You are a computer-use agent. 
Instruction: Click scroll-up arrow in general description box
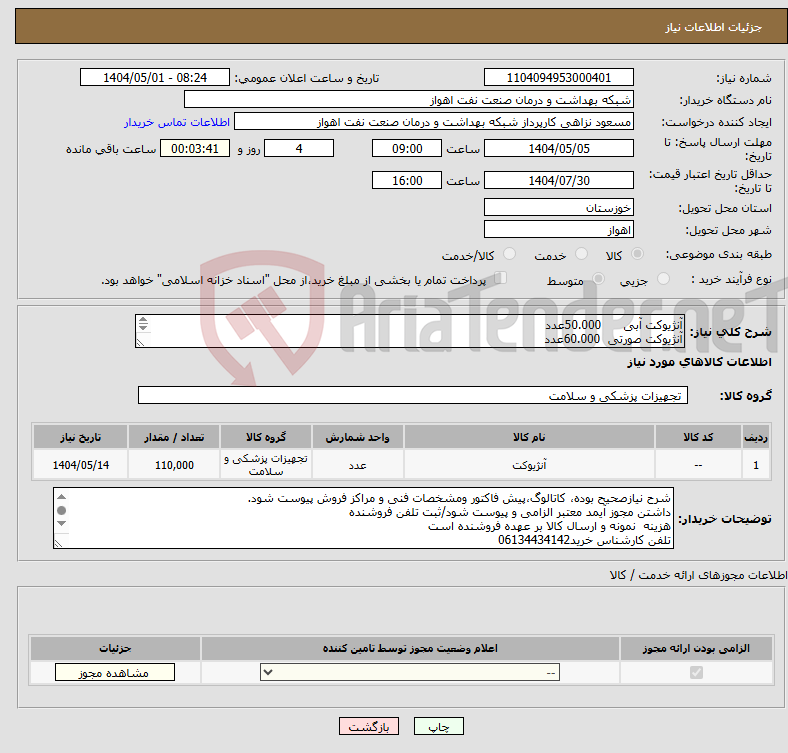[x=143, y=321]
